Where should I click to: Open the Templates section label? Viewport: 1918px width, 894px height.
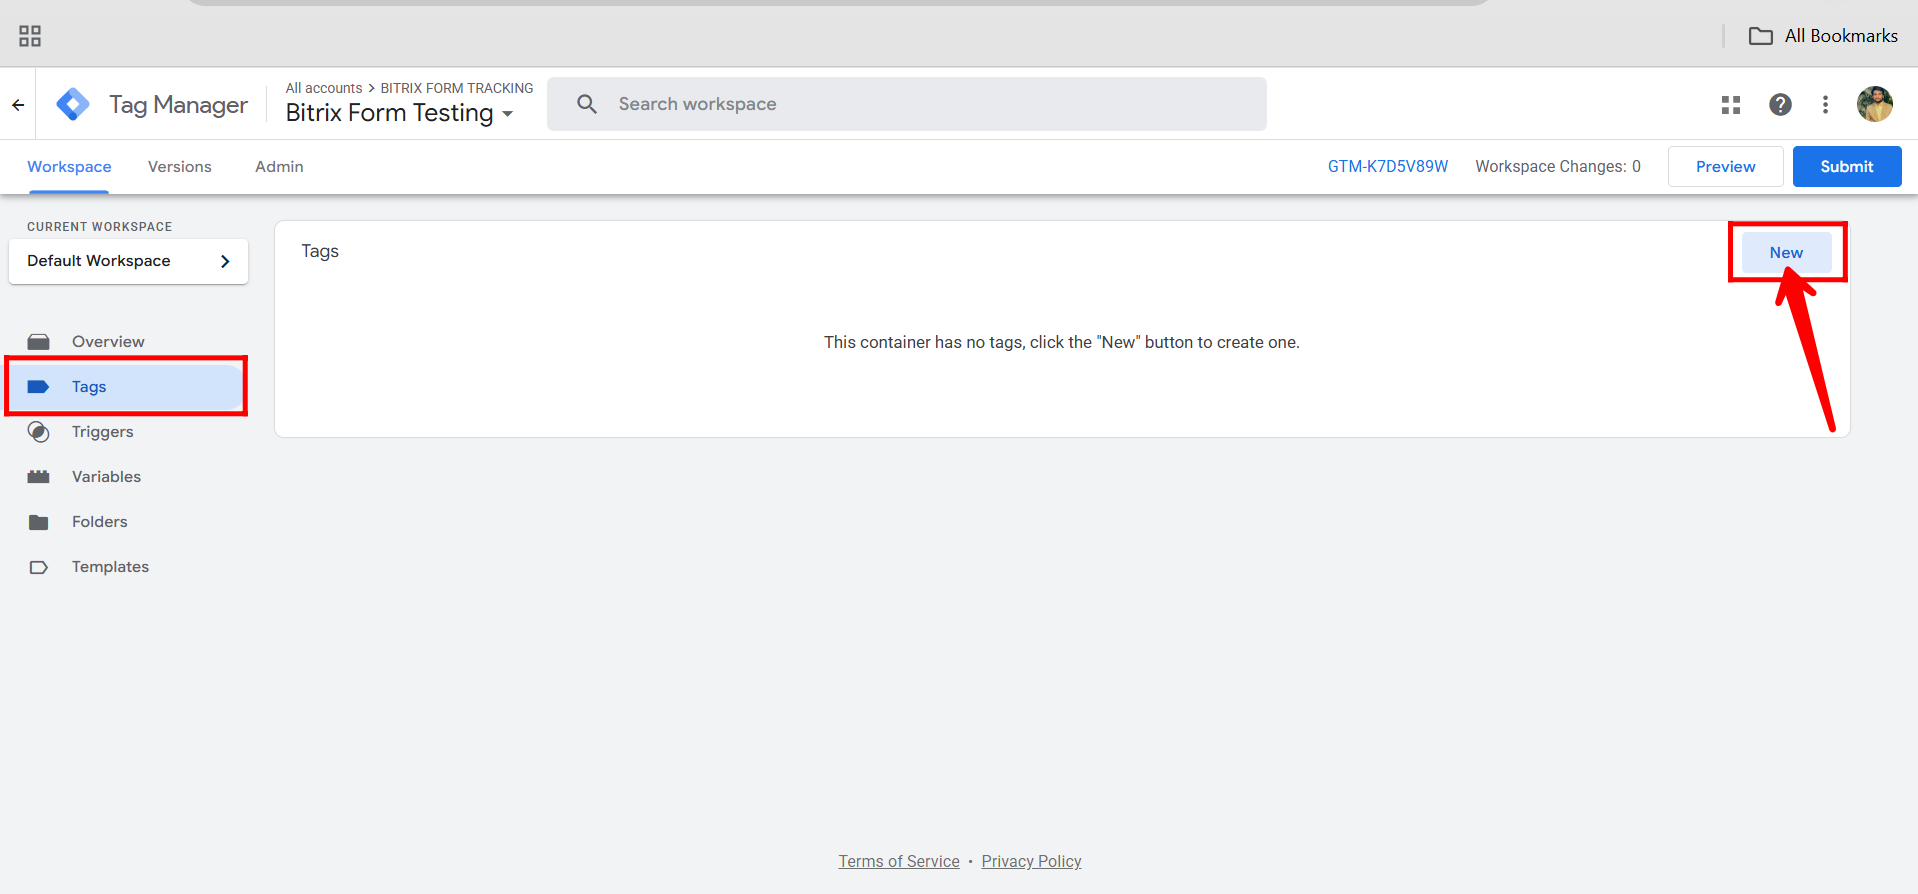pos(110,567)
